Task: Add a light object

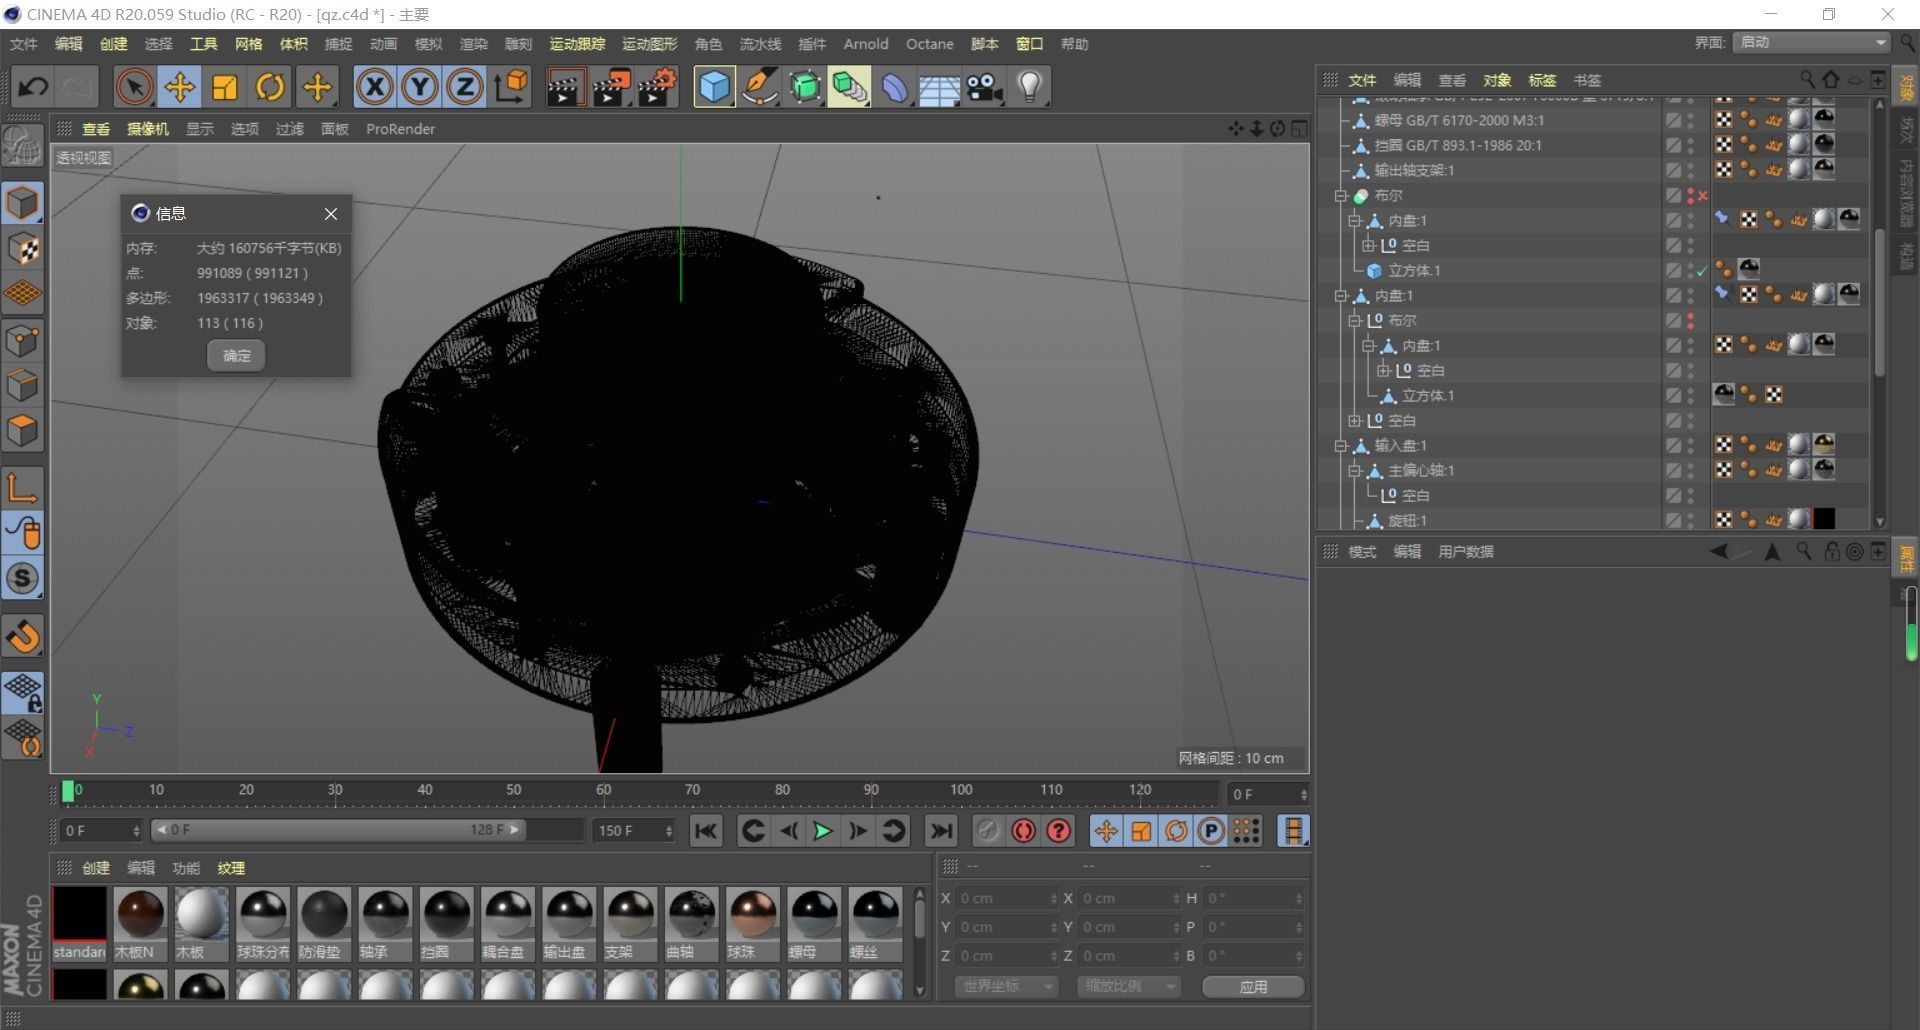Action: pos(1030,87)
